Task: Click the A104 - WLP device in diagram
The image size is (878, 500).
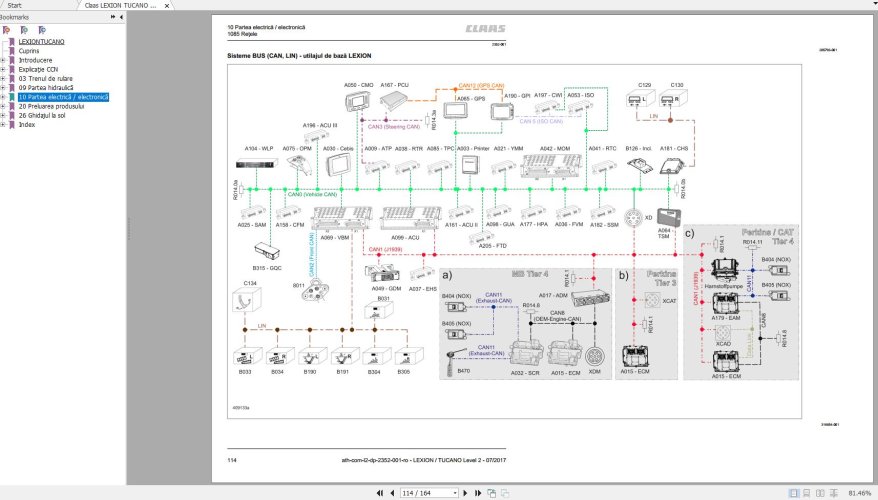Action: pyautogui.click(x=256, y=163)
